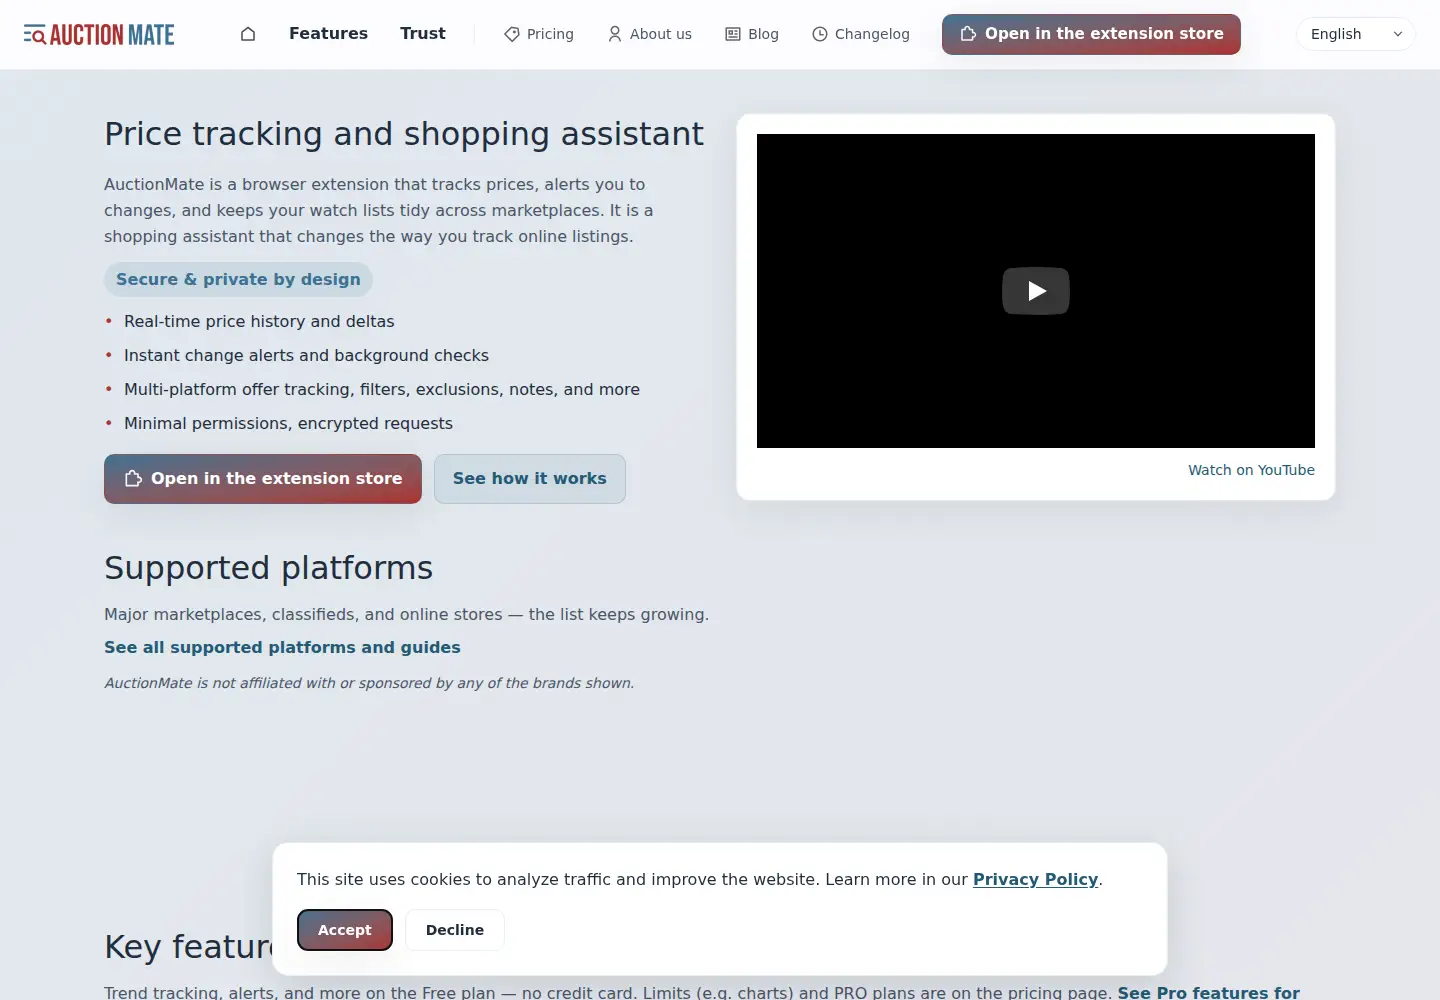Visit the Blog page
The image size is (1440, 1000).
[752, 34]
